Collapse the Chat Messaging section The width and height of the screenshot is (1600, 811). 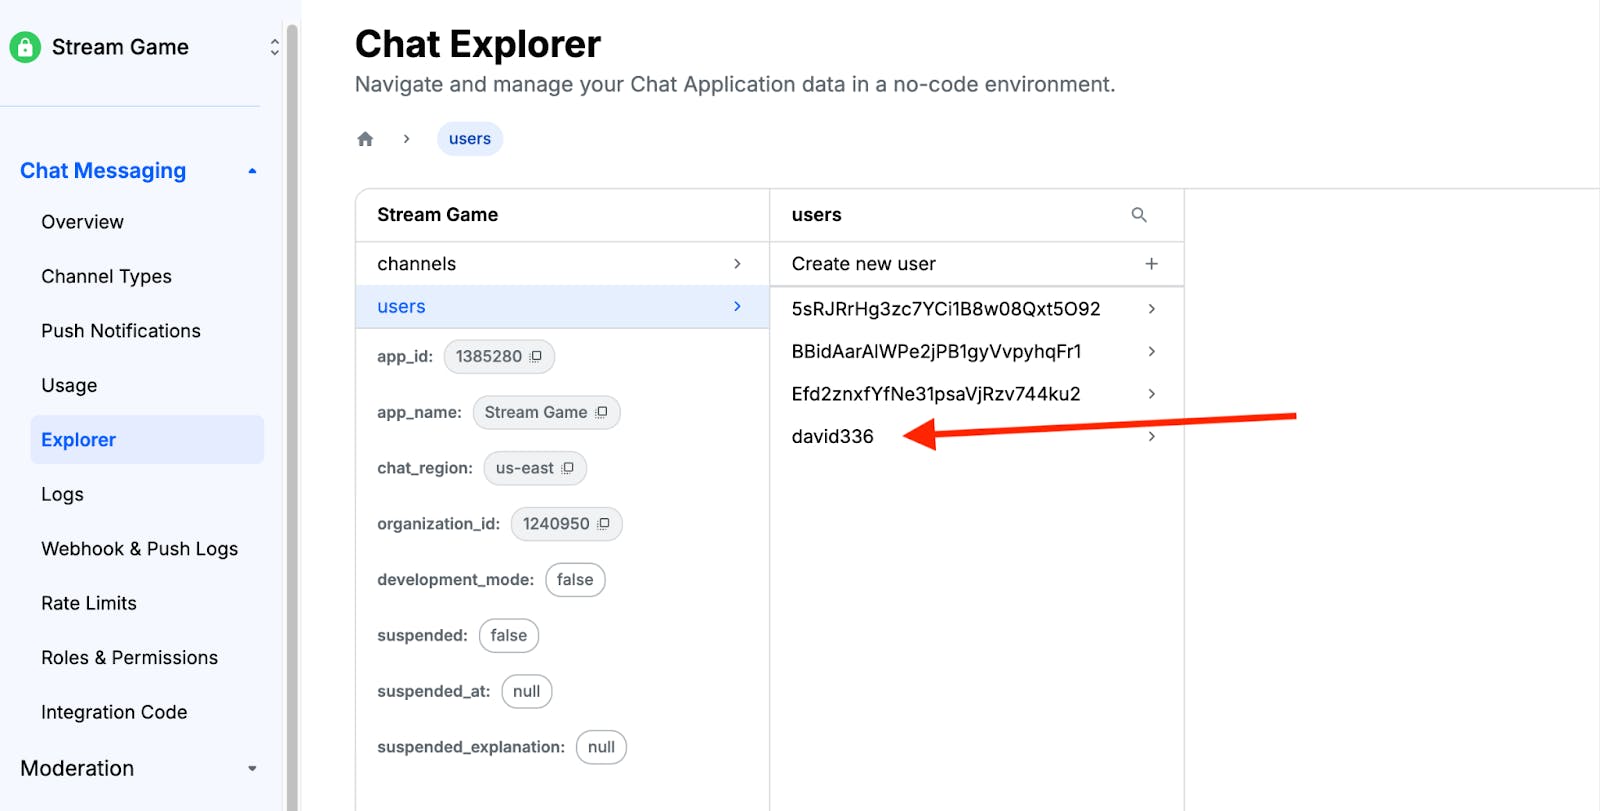(252, 171)
